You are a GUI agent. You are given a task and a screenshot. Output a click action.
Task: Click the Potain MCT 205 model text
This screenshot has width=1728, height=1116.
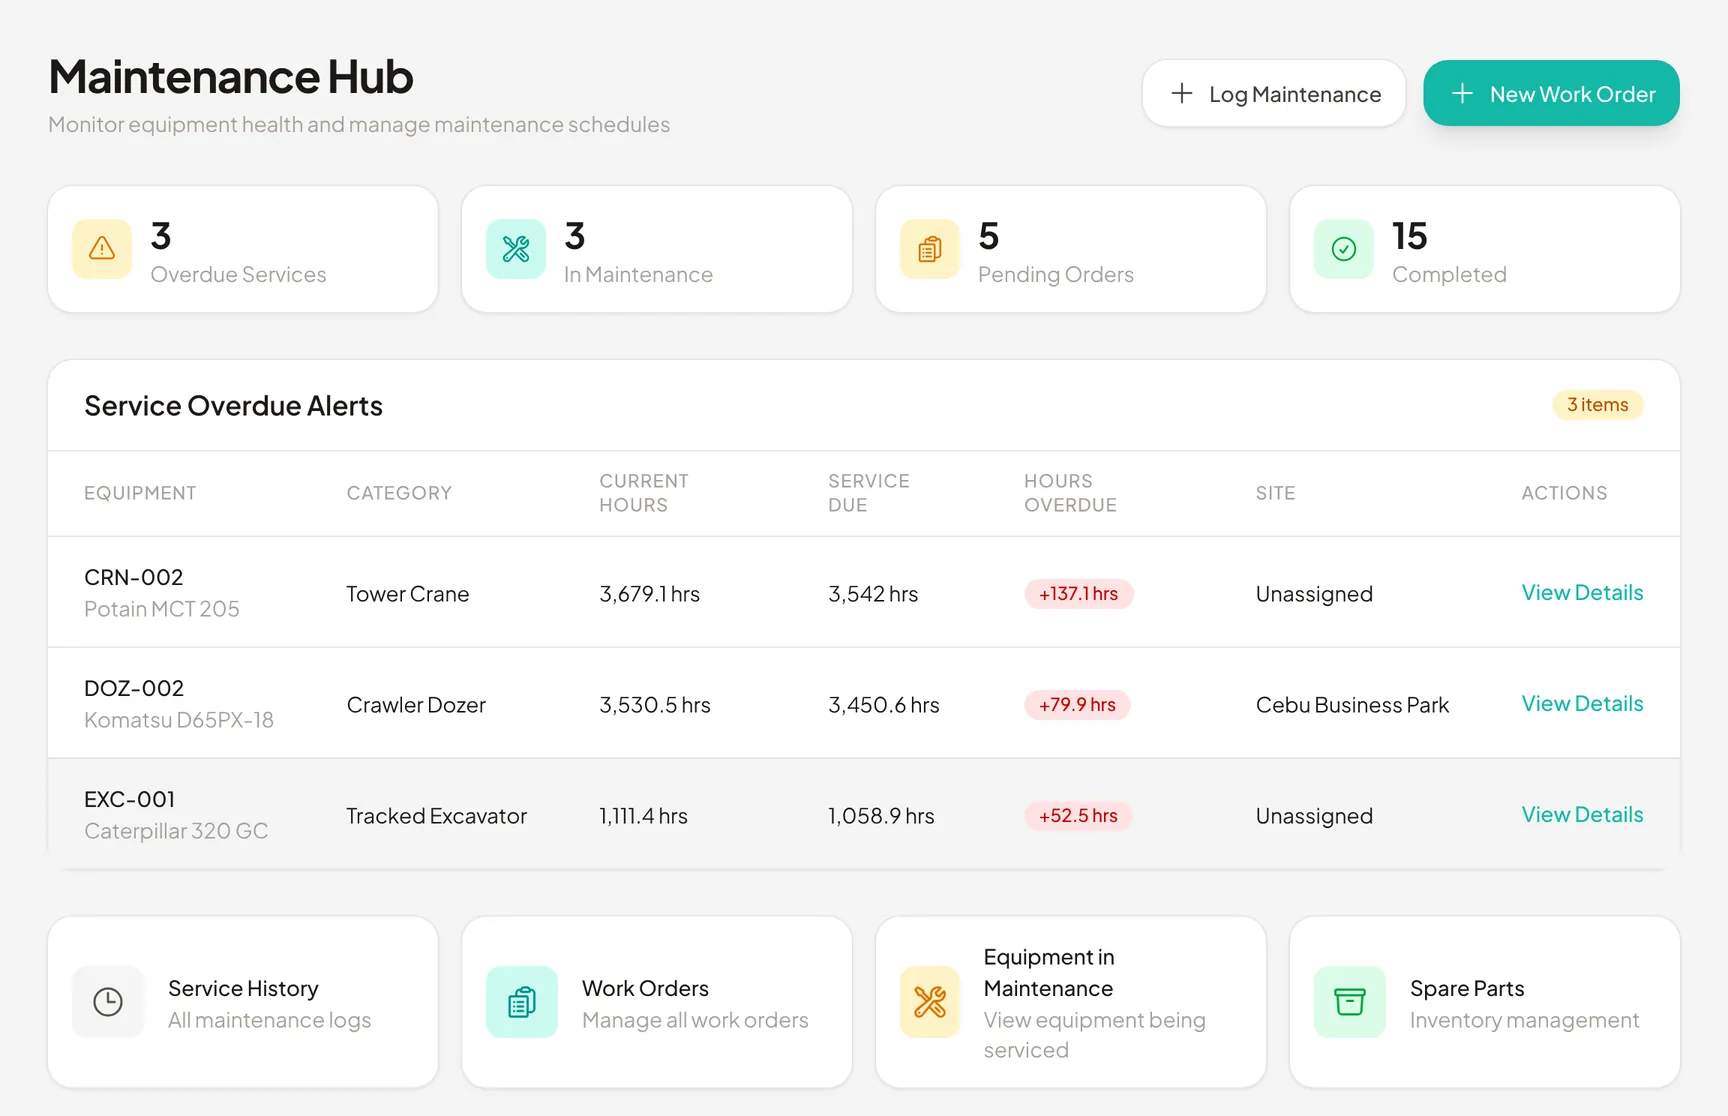click(162, 609)
